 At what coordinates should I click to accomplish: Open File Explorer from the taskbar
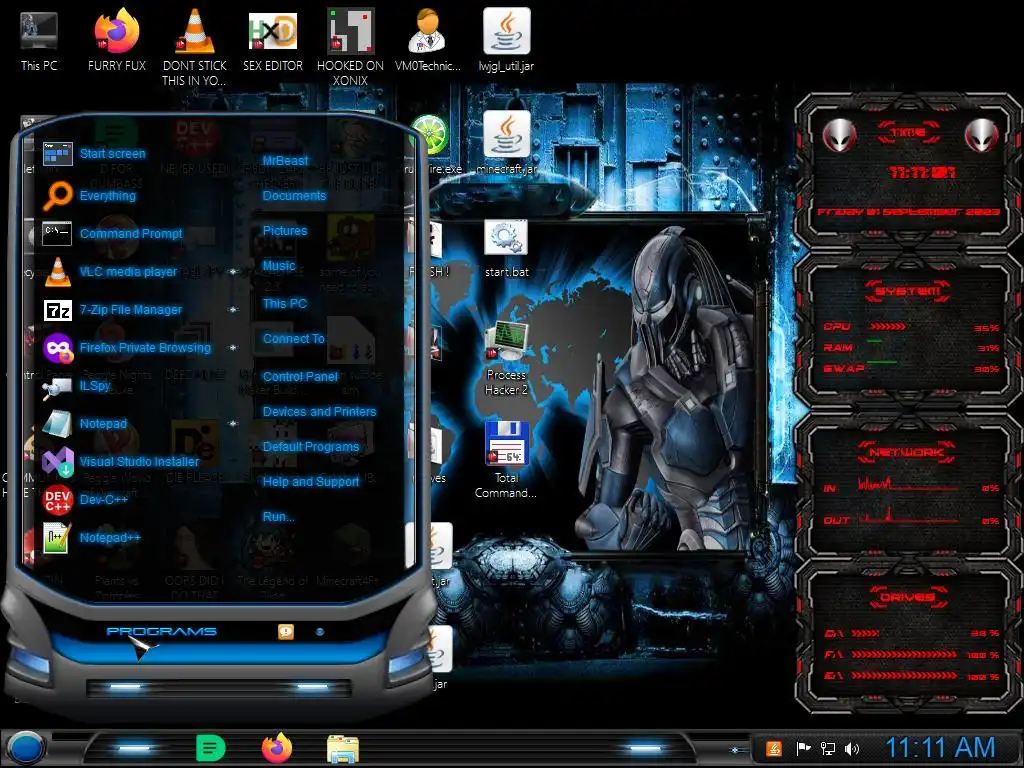343,749
